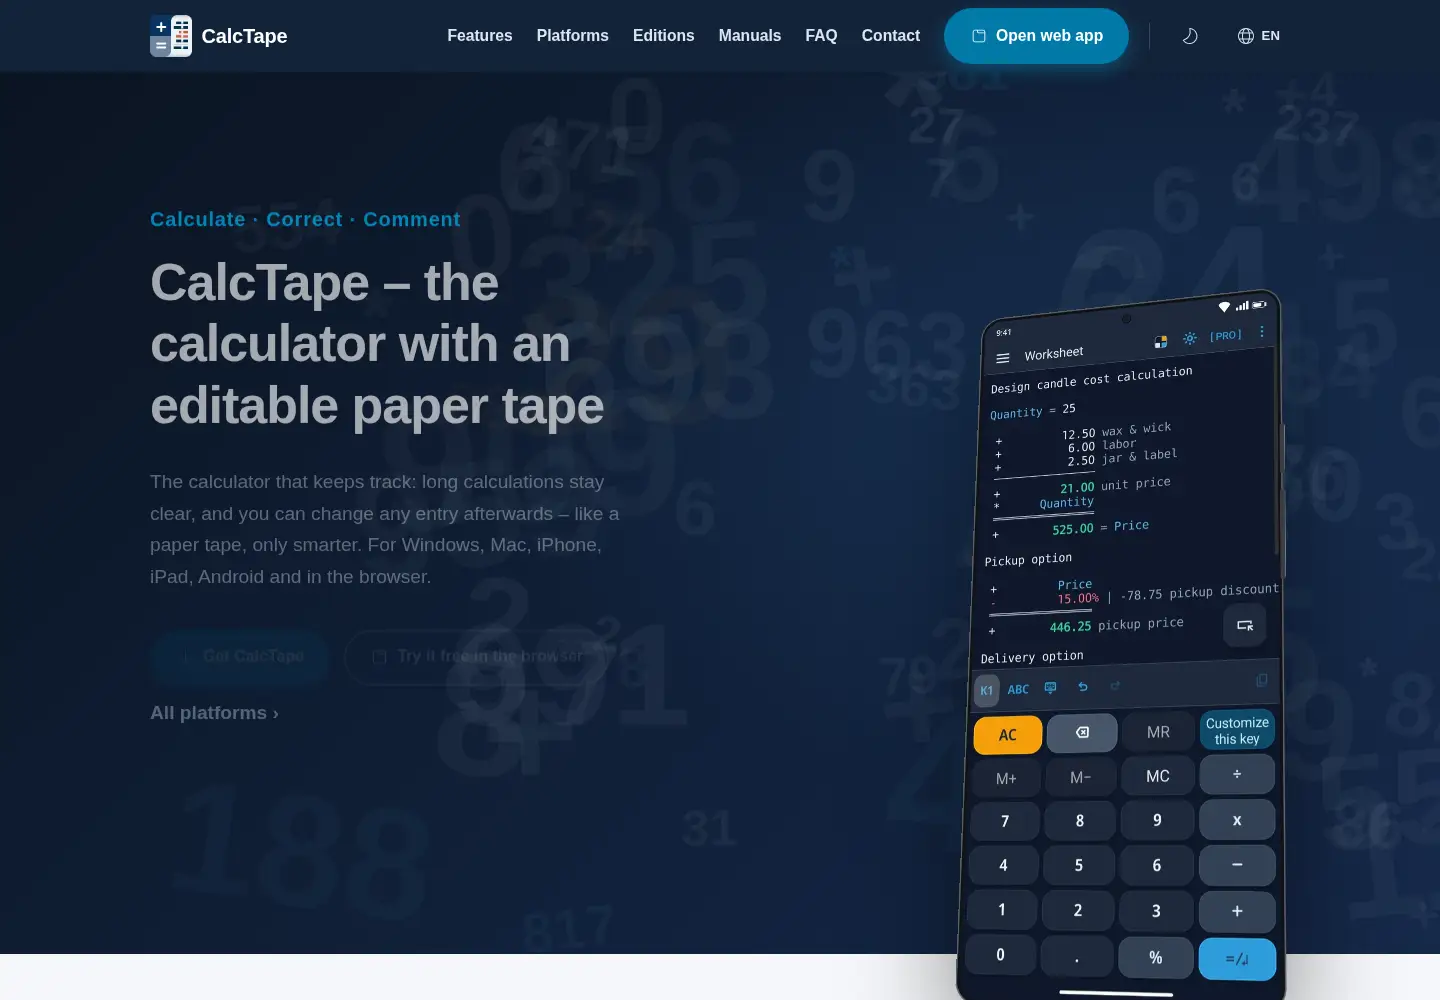Viewport: 1440px width, 1000px height.
Task: Click the '525.00' total on the tape
Action: [1073, 529]
